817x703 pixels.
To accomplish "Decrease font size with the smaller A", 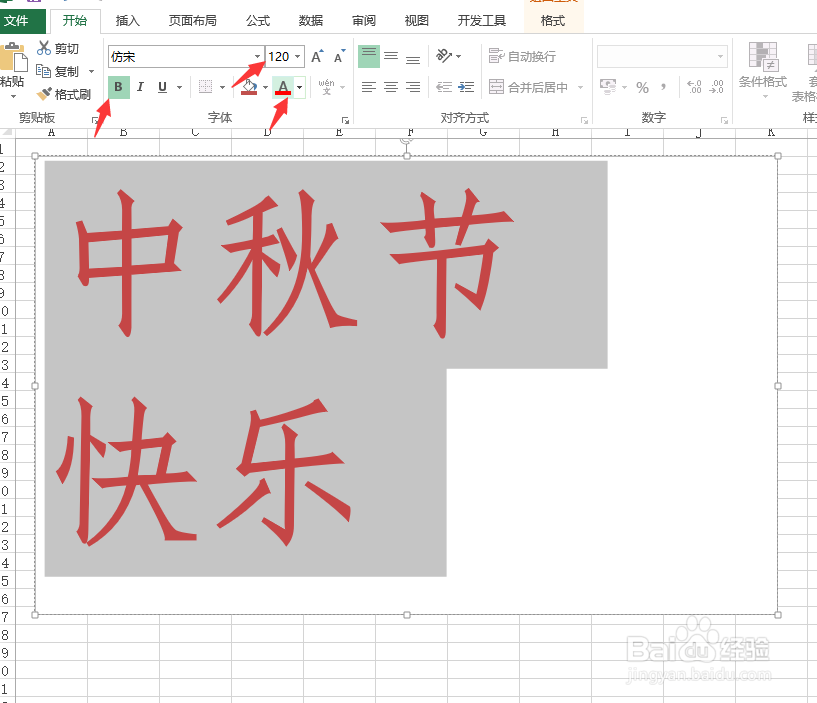I will [x=339, y=56].
